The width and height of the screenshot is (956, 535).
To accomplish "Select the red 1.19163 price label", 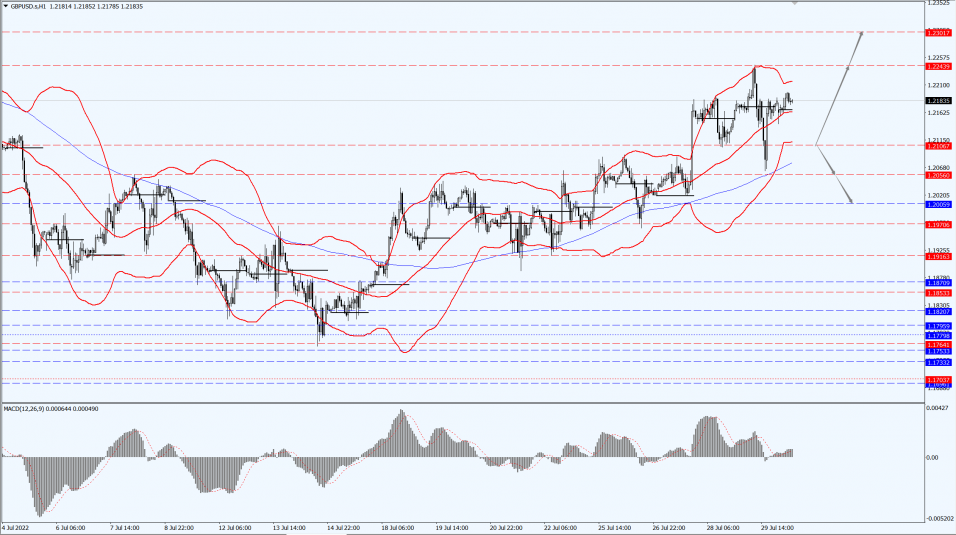I will pos(938,256).
